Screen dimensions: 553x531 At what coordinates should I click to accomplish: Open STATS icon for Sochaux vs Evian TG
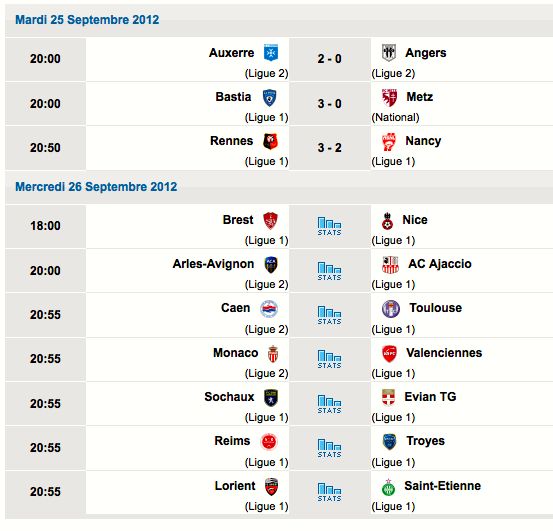pyautogui.click(x=329, y=404)
